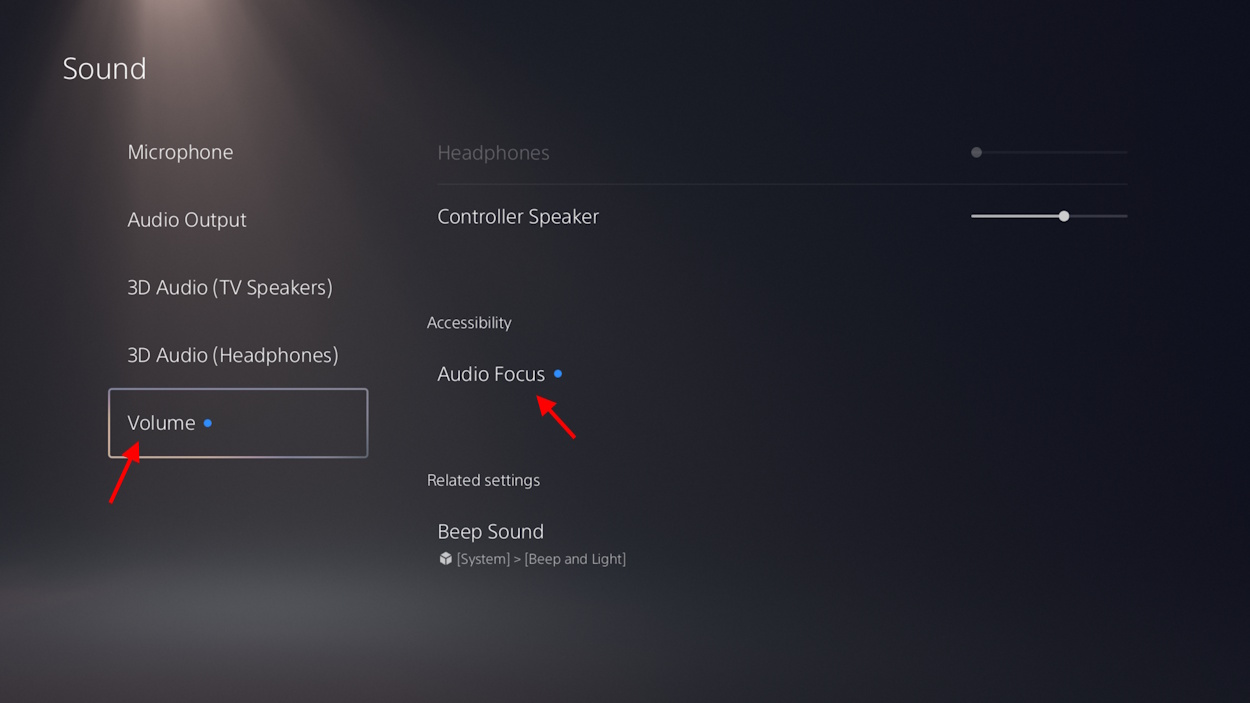Click the Related settings section label
This screenshot has width=1250, height=703.
pyautogui.click(x=483, y=480)
